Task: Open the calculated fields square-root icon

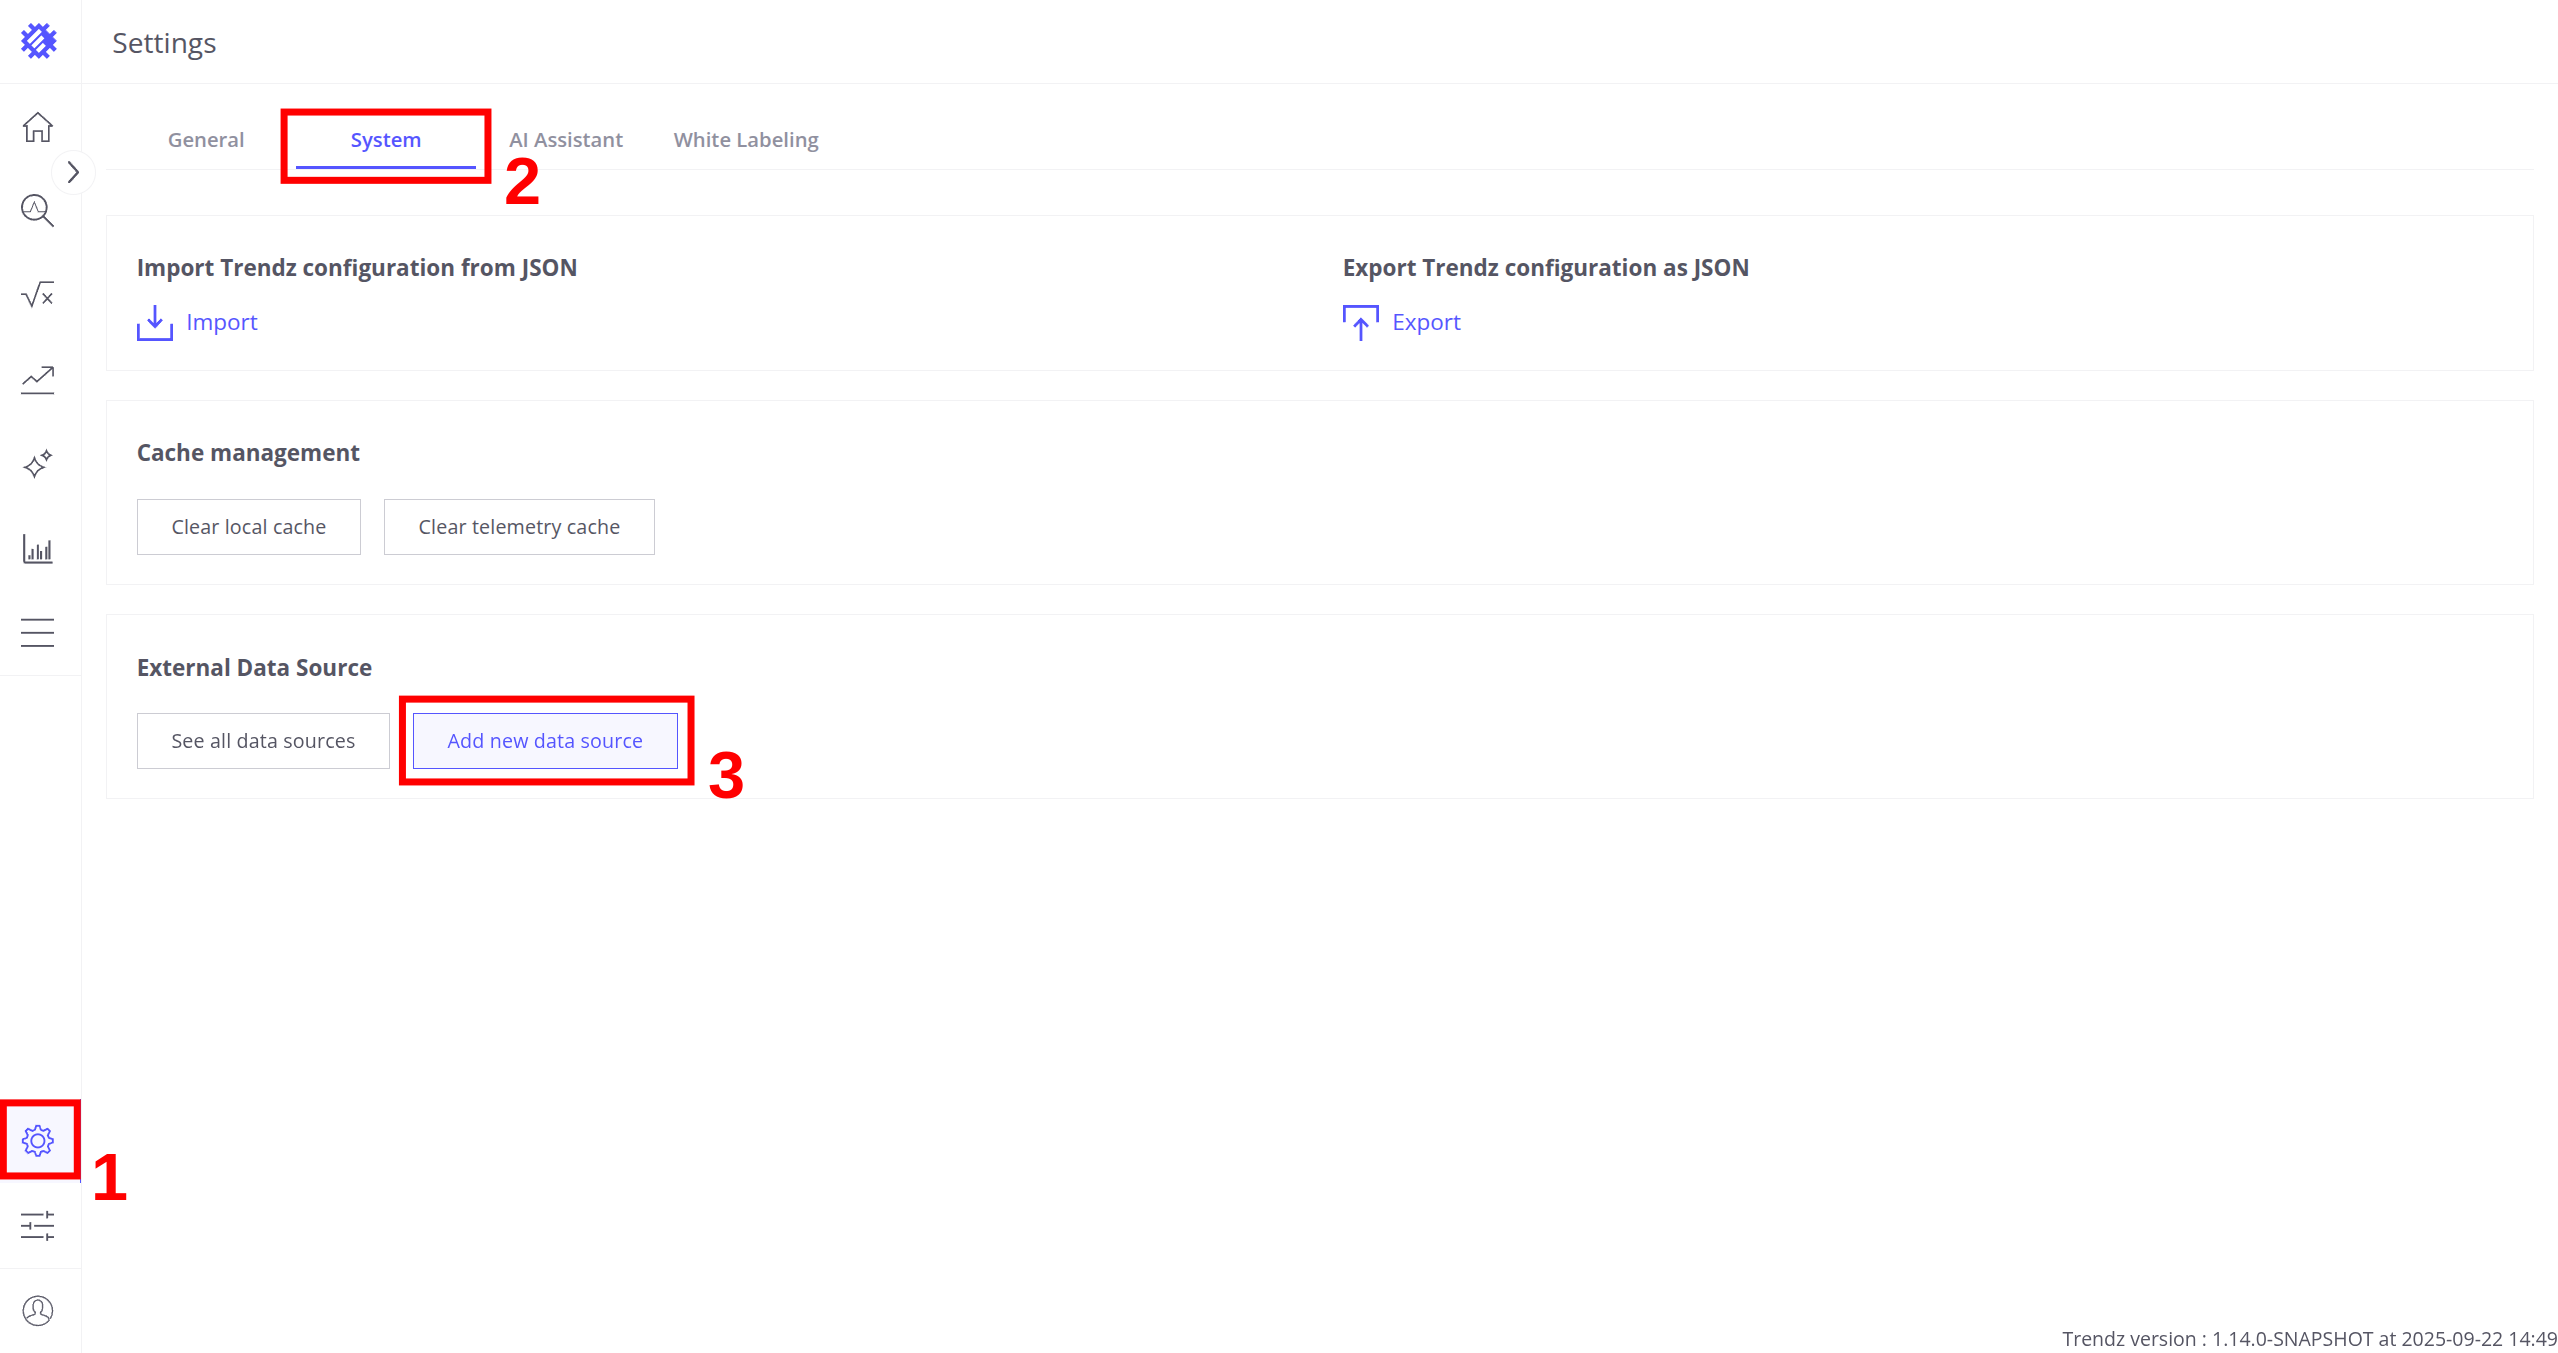Action: point(38,295)
